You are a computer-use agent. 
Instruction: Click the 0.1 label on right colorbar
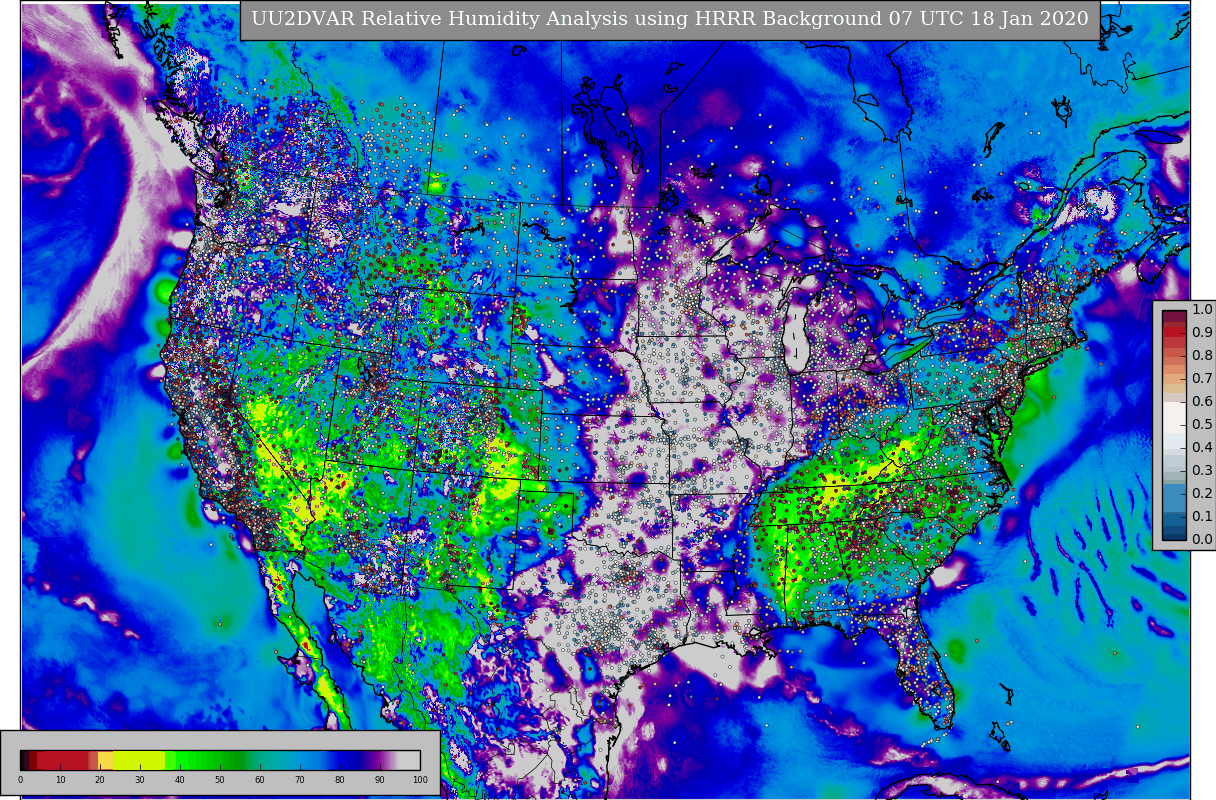pos(1202,517)
